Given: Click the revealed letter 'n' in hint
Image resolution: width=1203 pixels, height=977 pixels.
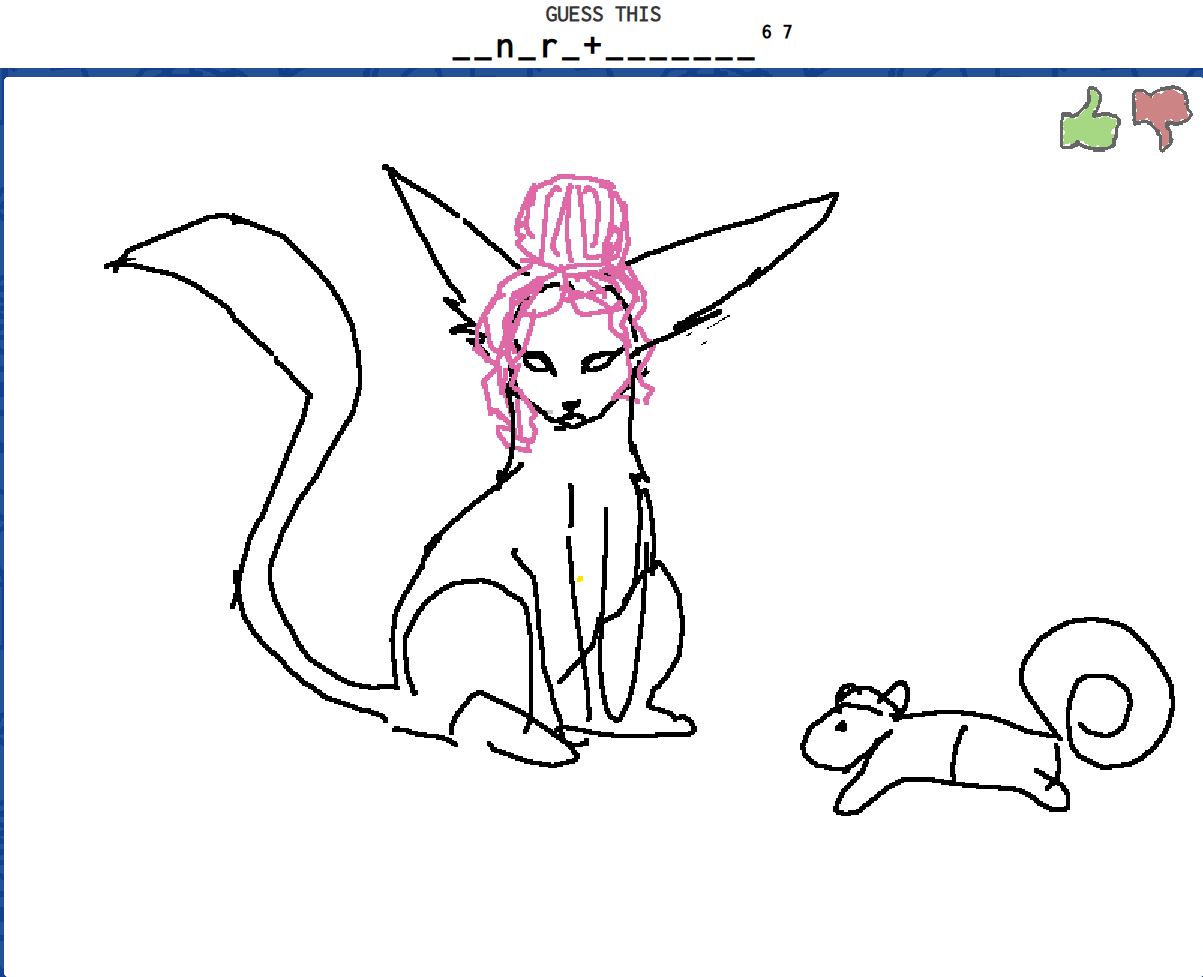Looking at the screenshot, I should click(504, 47).
